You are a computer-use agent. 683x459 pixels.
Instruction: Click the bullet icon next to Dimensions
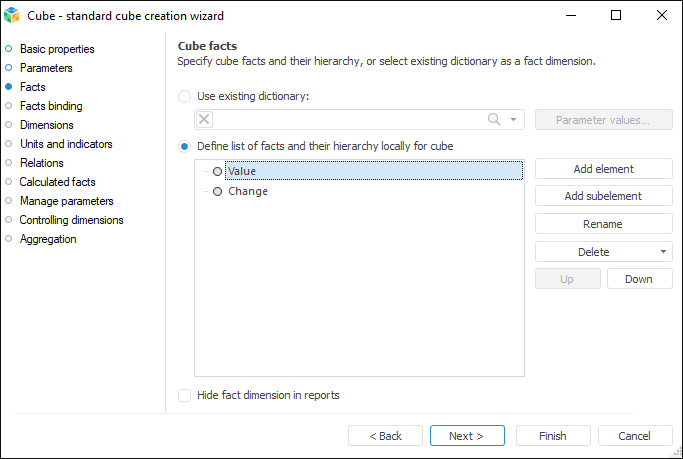[9, 125]
